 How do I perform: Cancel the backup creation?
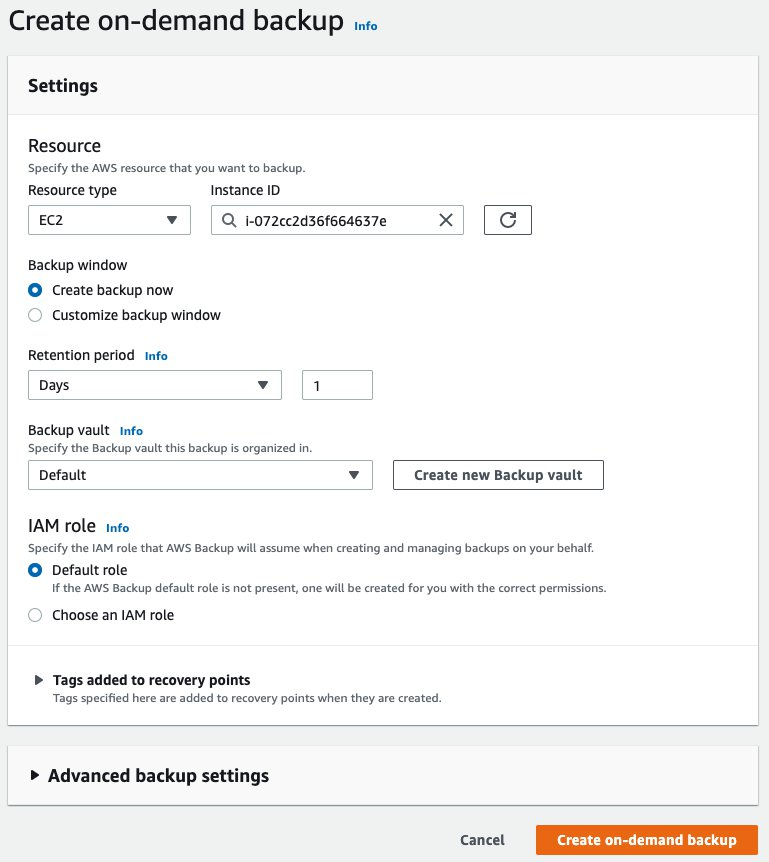tap(482, 840)
